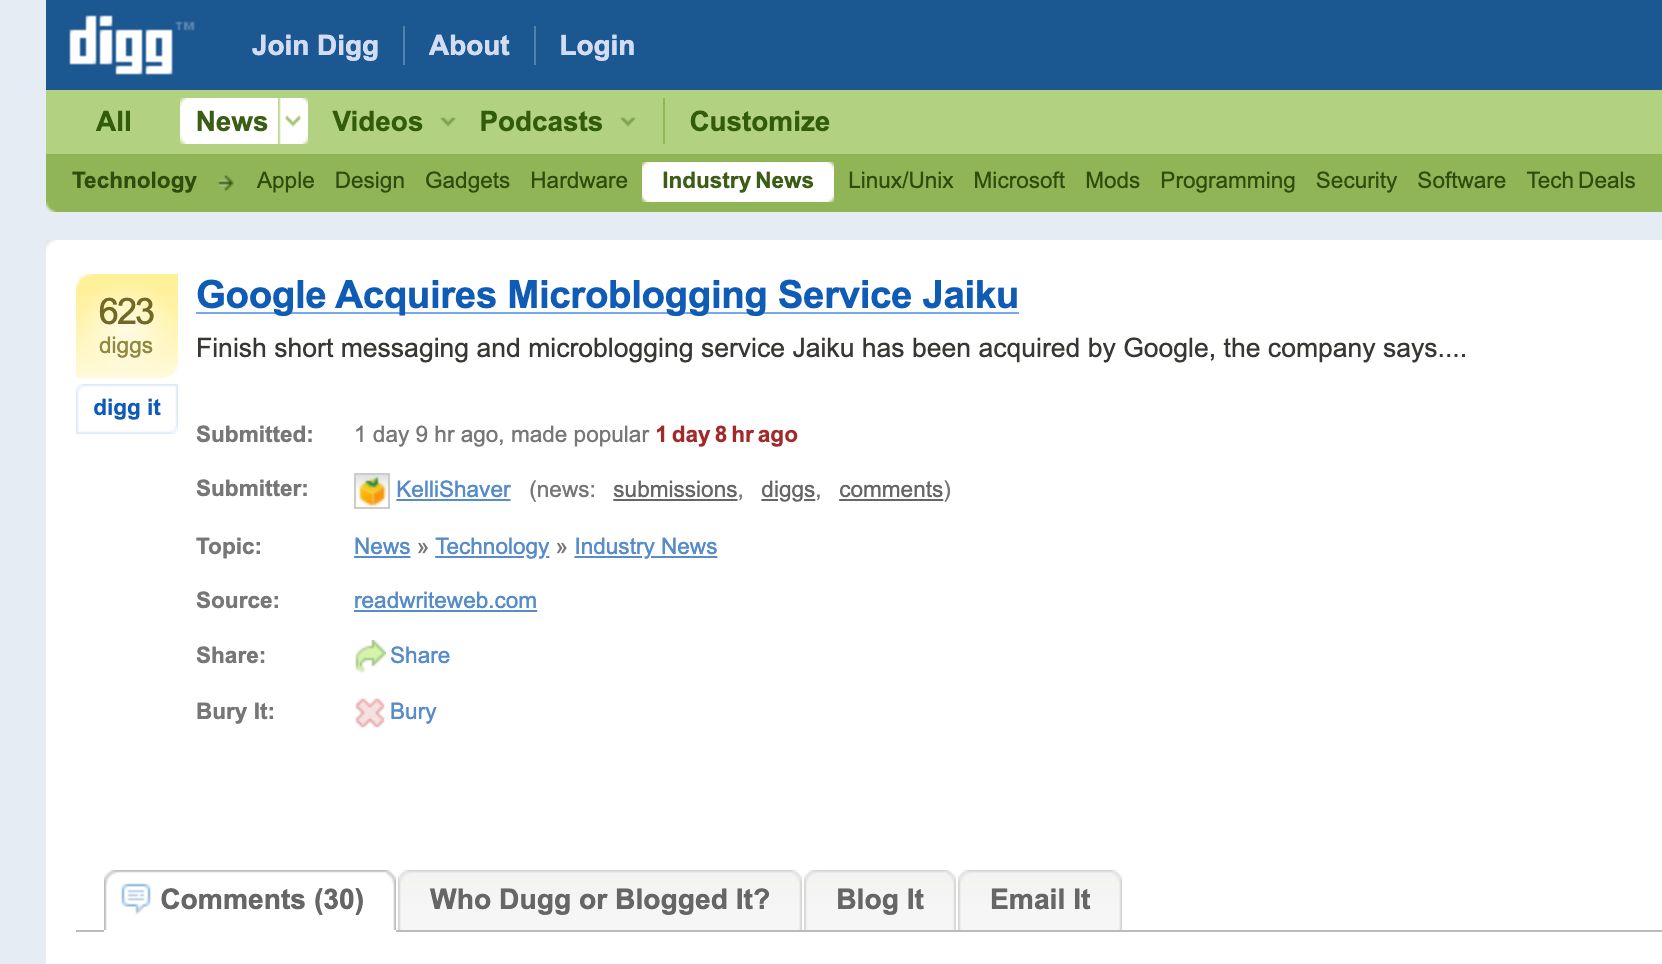Screen dimensions: 1662x964
Task: Click the 623 diggs counter
Action: coord(127,326)
